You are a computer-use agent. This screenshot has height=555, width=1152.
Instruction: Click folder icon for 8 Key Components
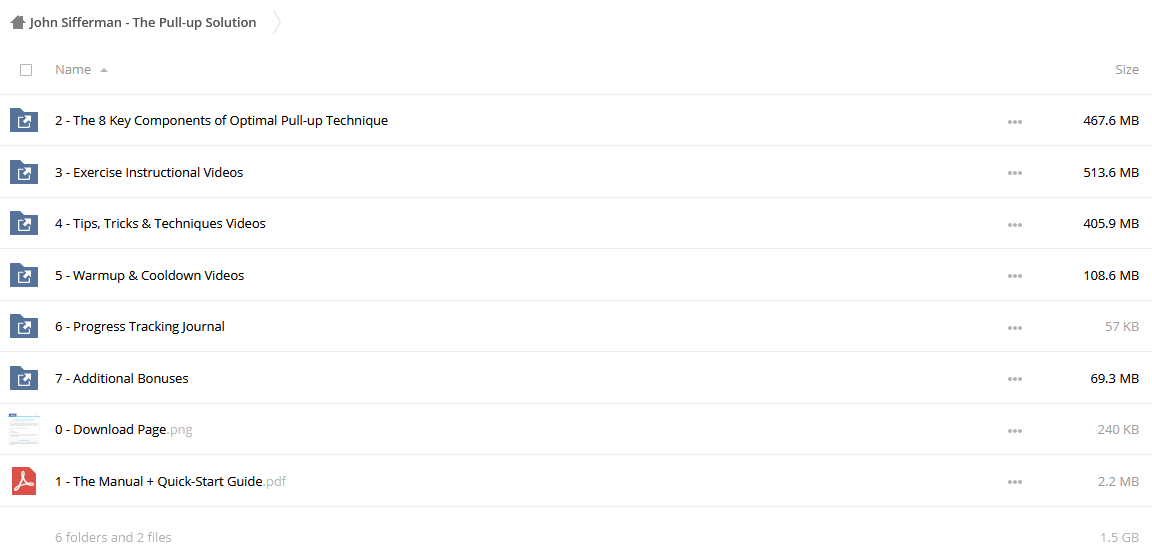[x=24, y=121]
